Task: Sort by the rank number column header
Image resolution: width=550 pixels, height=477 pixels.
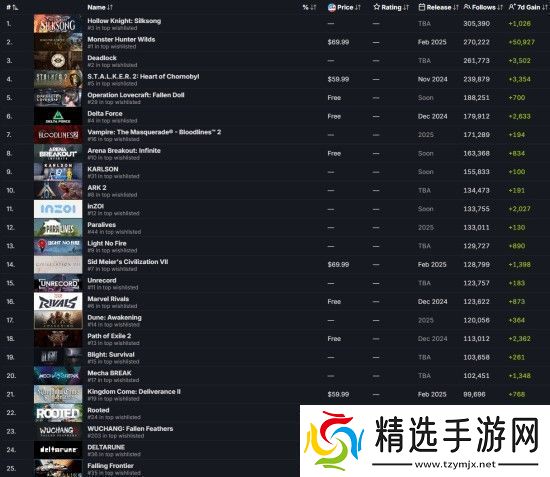Action: (12, 7)
